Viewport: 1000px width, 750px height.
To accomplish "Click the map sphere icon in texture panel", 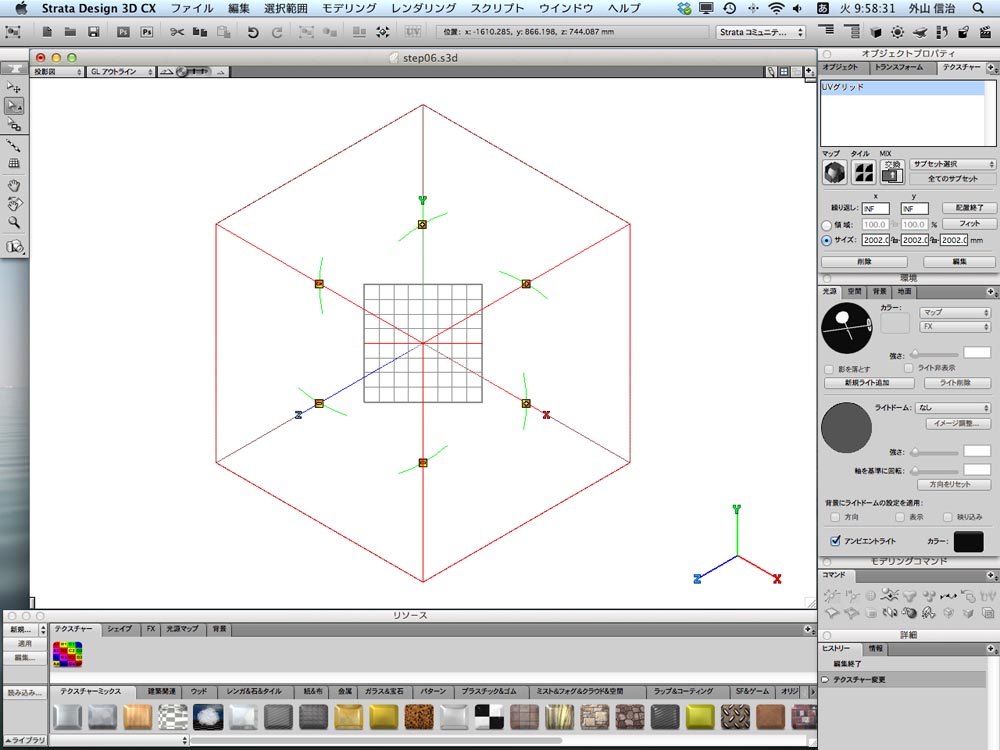I will point(834,172).
